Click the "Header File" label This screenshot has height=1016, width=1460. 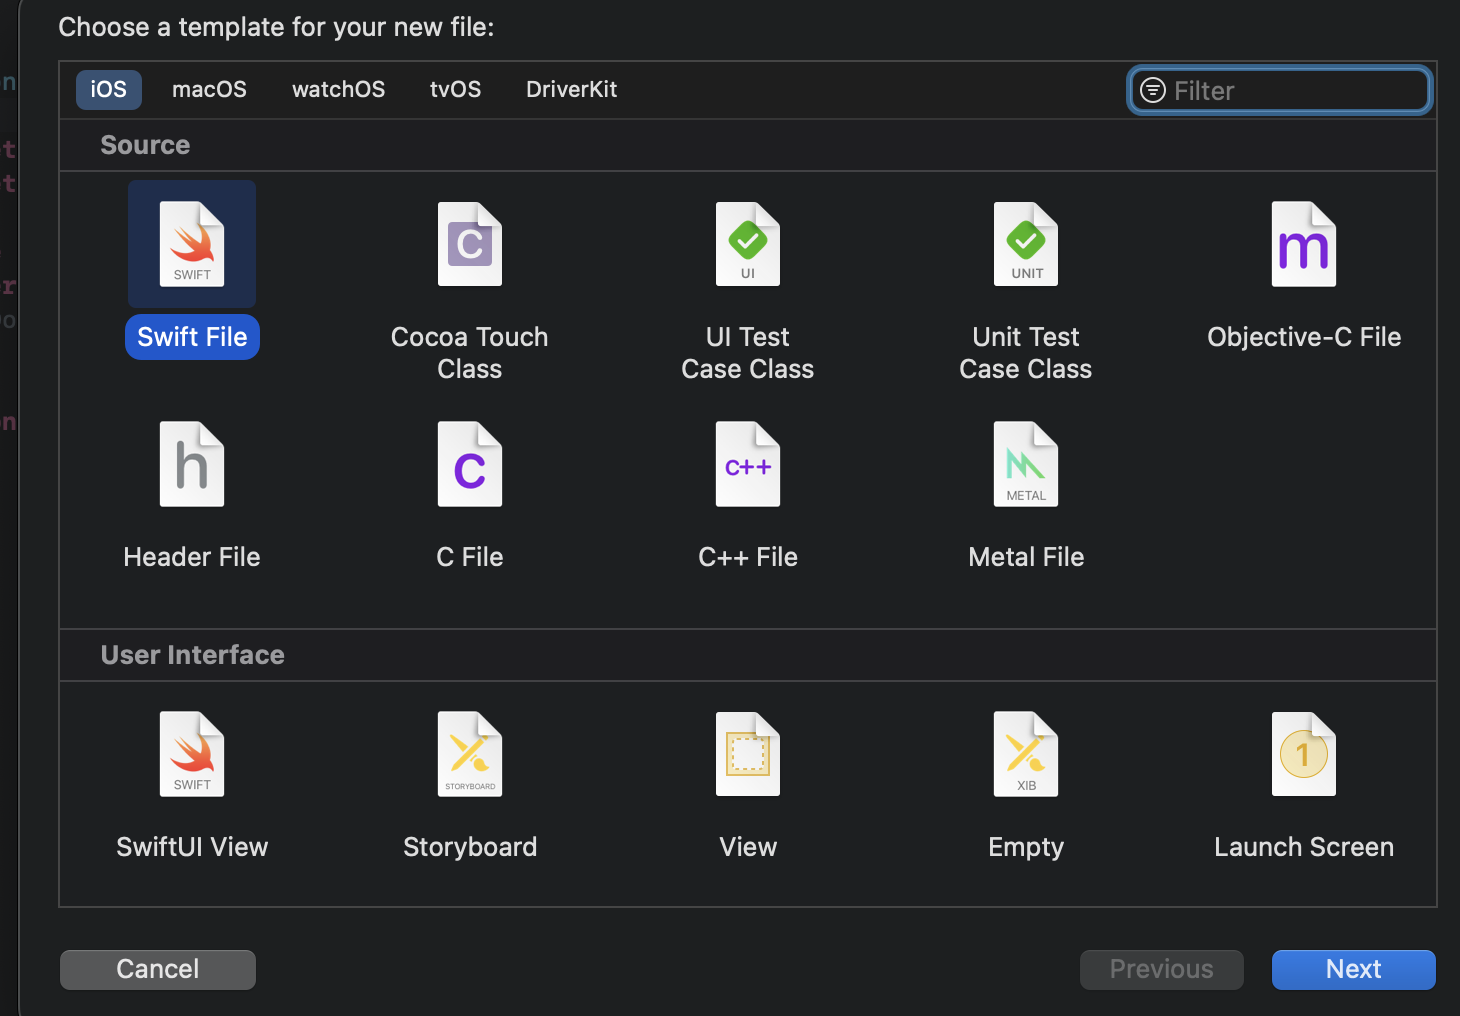pyautogui.click(x=192, y=557)
